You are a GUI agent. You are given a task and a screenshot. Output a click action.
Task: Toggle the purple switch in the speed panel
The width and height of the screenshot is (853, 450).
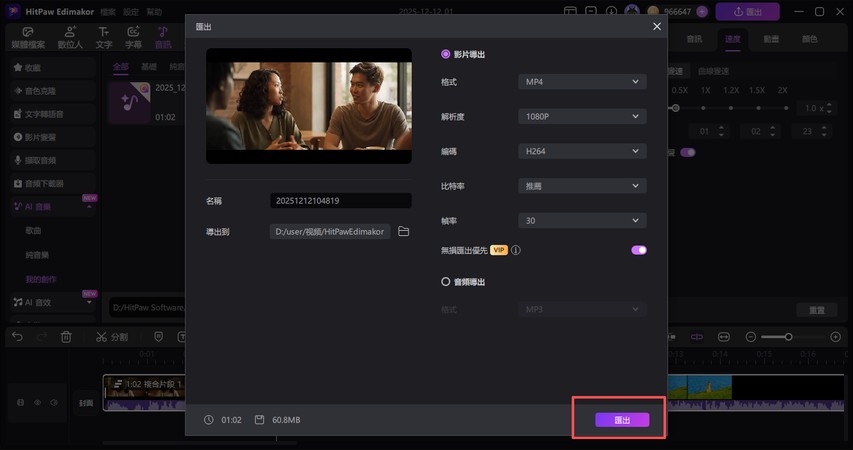coord(688,152)
